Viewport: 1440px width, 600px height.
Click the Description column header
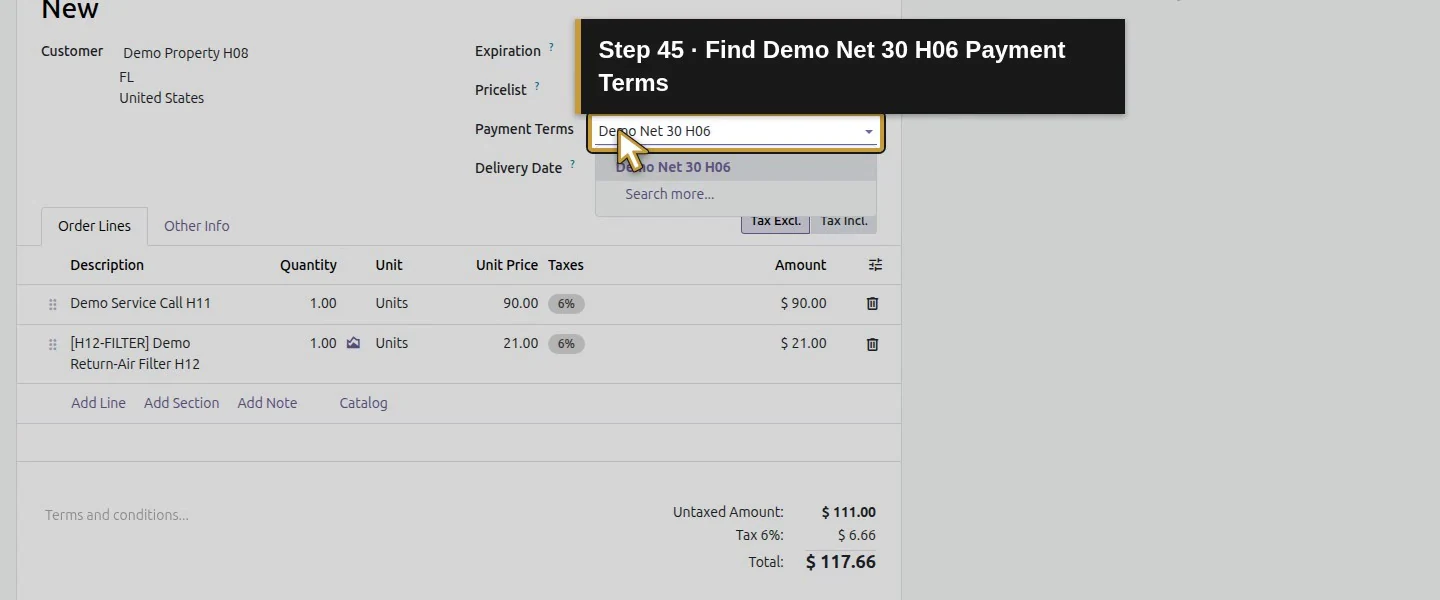point(107,265)
